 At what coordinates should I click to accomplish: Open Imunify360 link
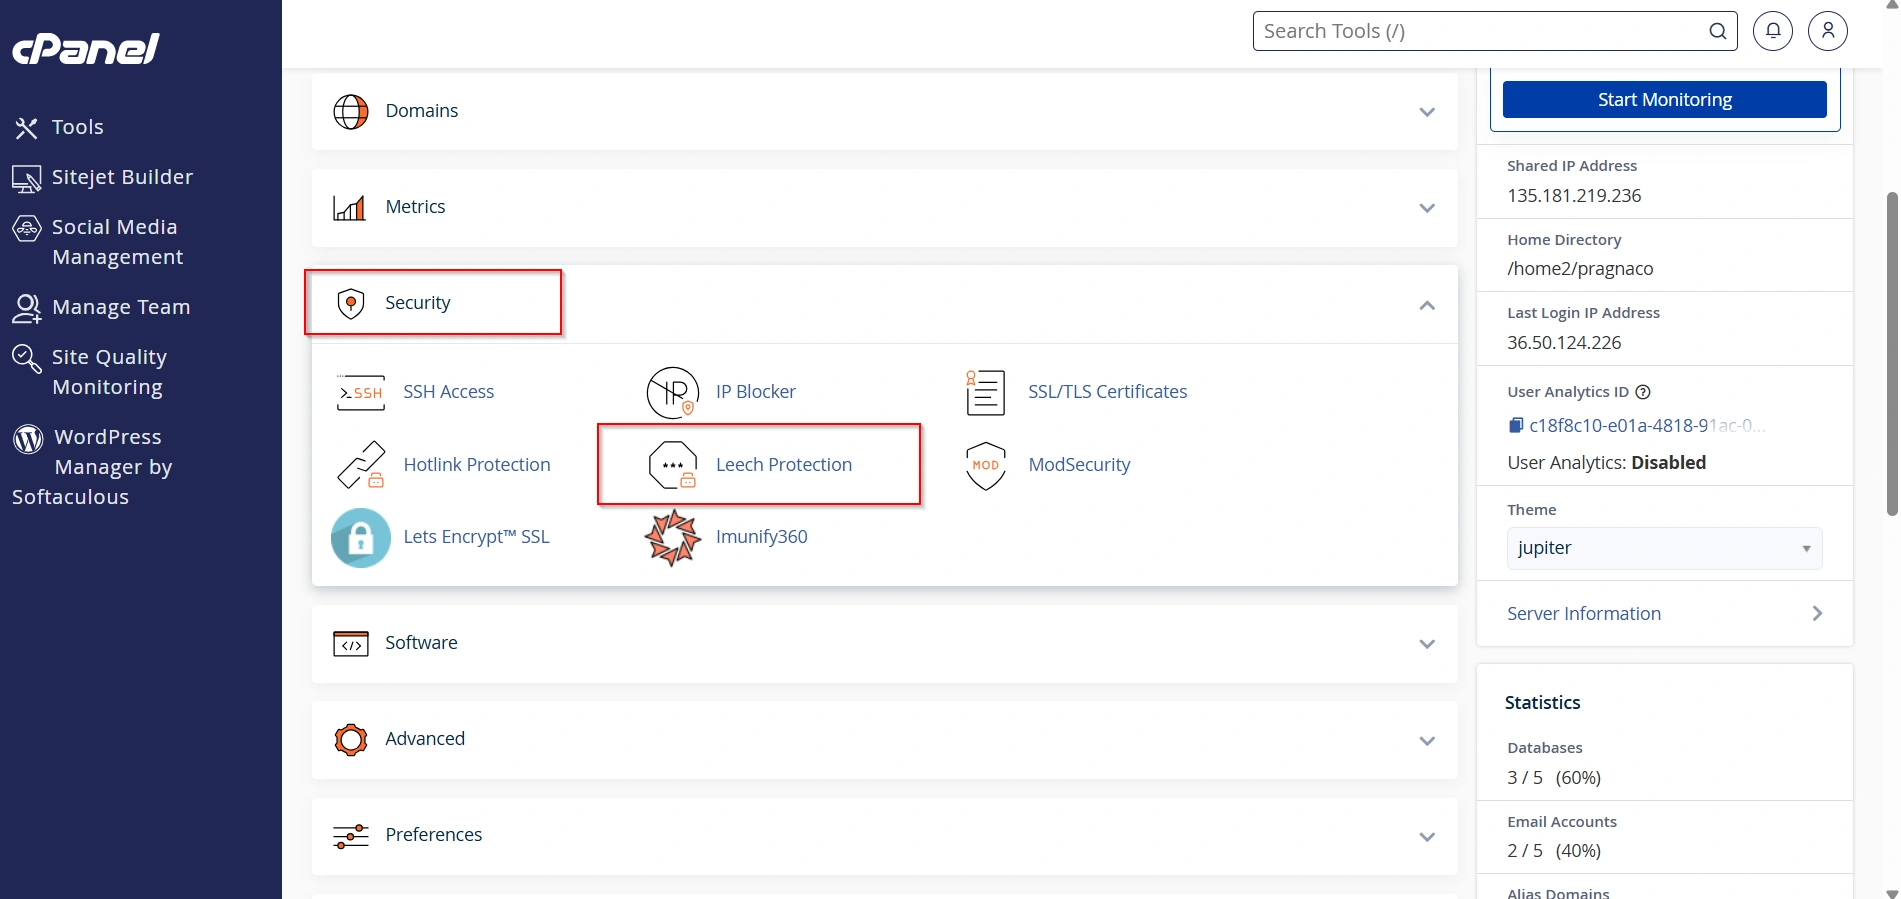[762, 537]
